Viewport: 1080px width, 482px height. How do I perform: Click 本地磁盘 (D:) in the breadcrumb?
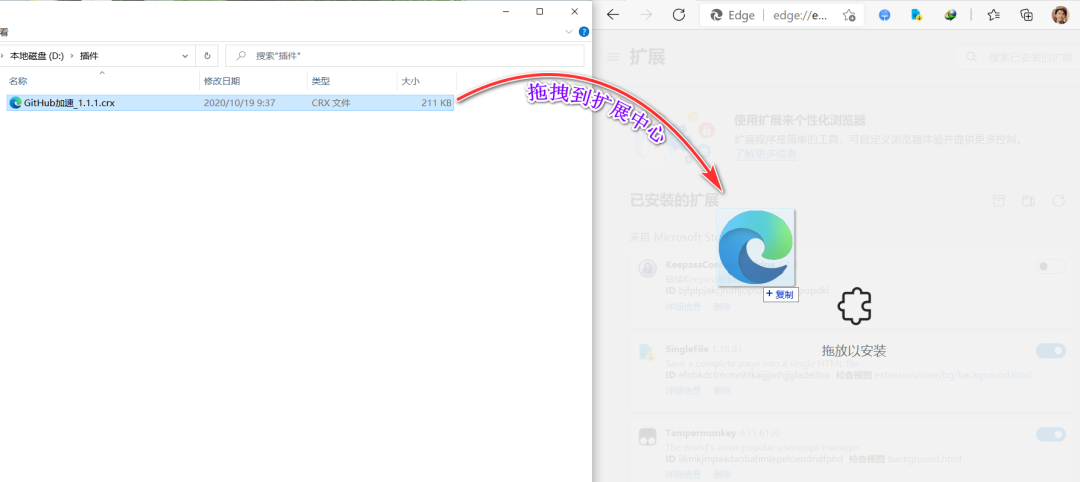(x=37, y=56)
